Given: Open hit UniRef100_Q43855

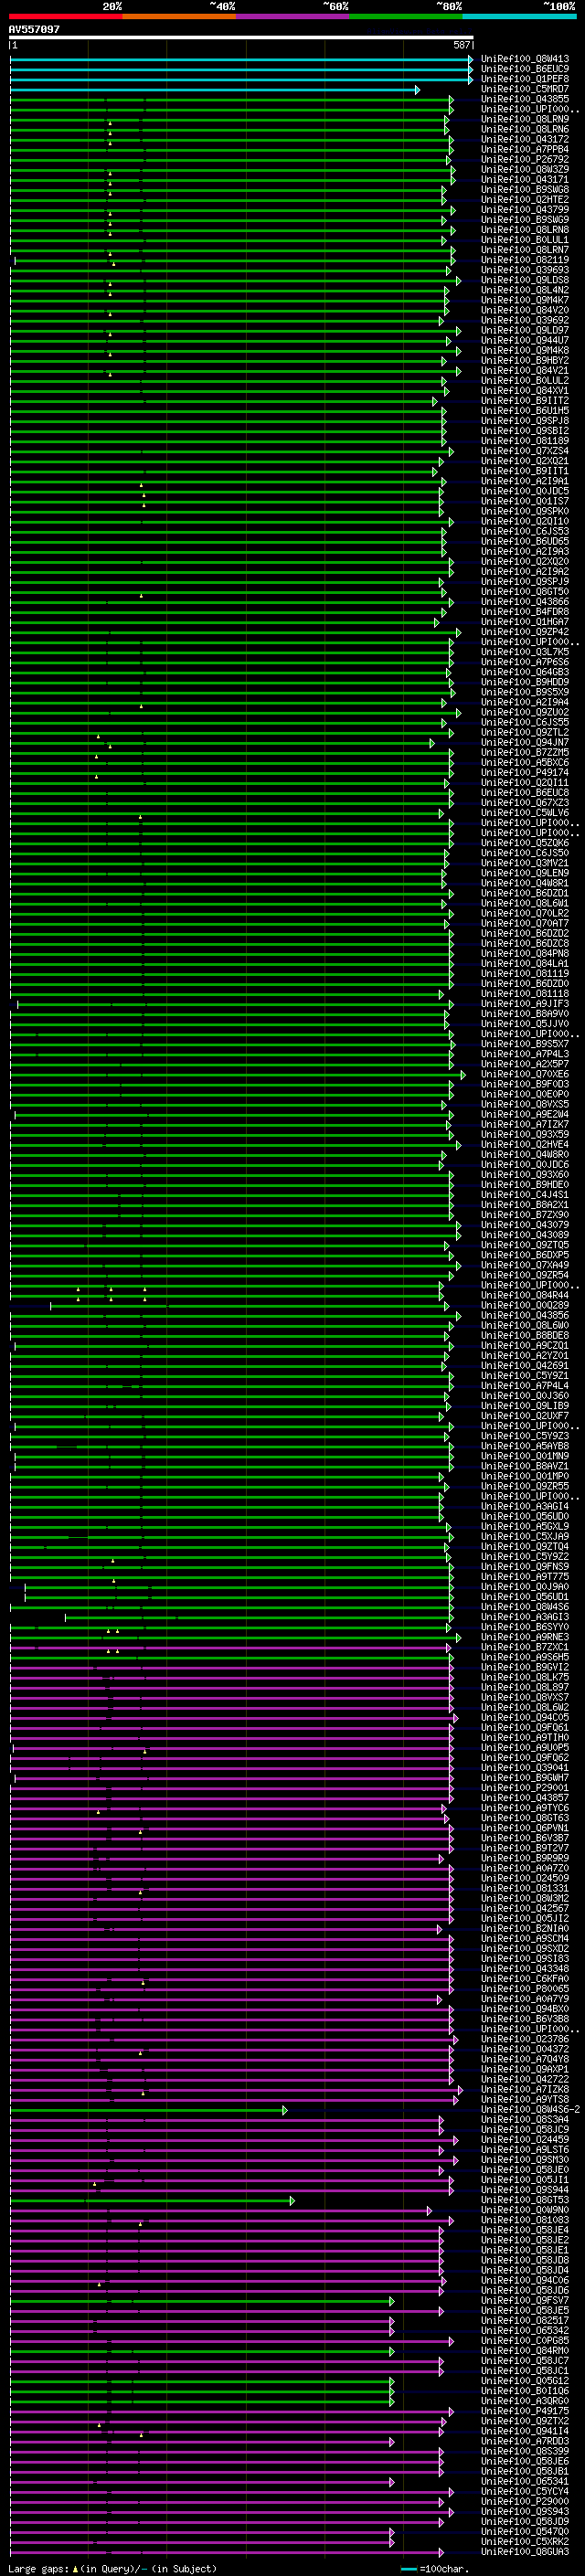Looking at the screenshot, I should click(x=525, y=99).
